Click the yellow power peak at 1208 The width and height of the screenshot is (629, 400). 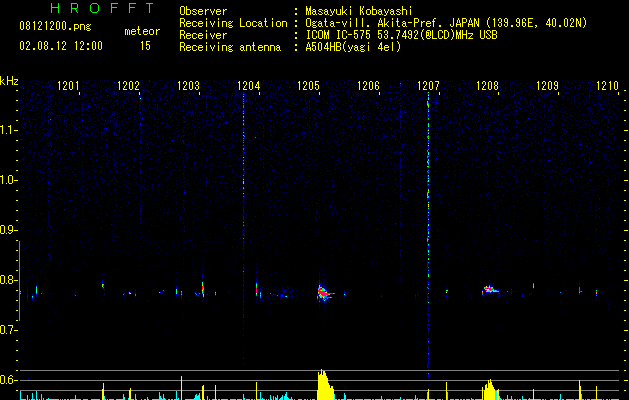pos(490,390)
